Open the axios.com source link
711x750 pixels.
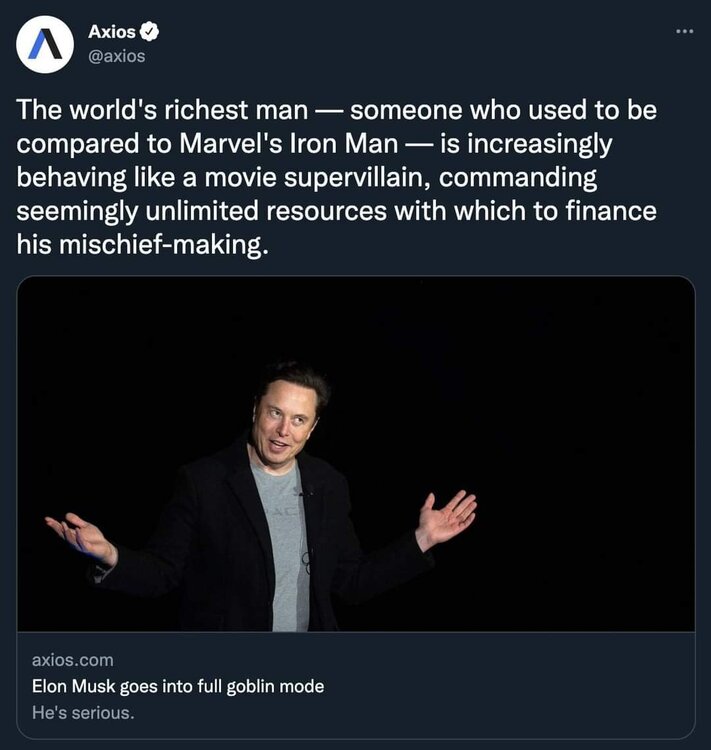click(73, 660)
